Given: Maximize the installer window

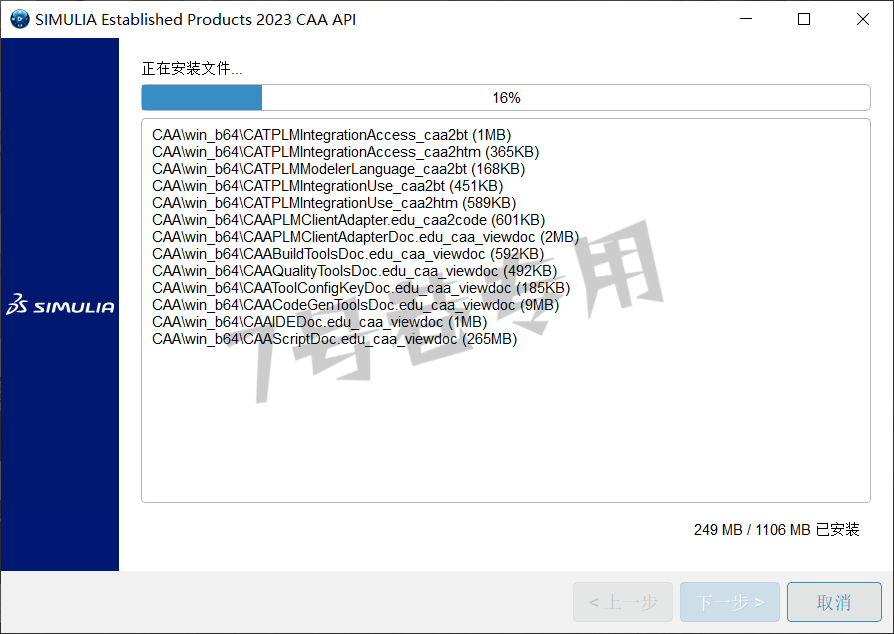Looking at the screenshot, I should pyautogui.click(x=804, y=19).
